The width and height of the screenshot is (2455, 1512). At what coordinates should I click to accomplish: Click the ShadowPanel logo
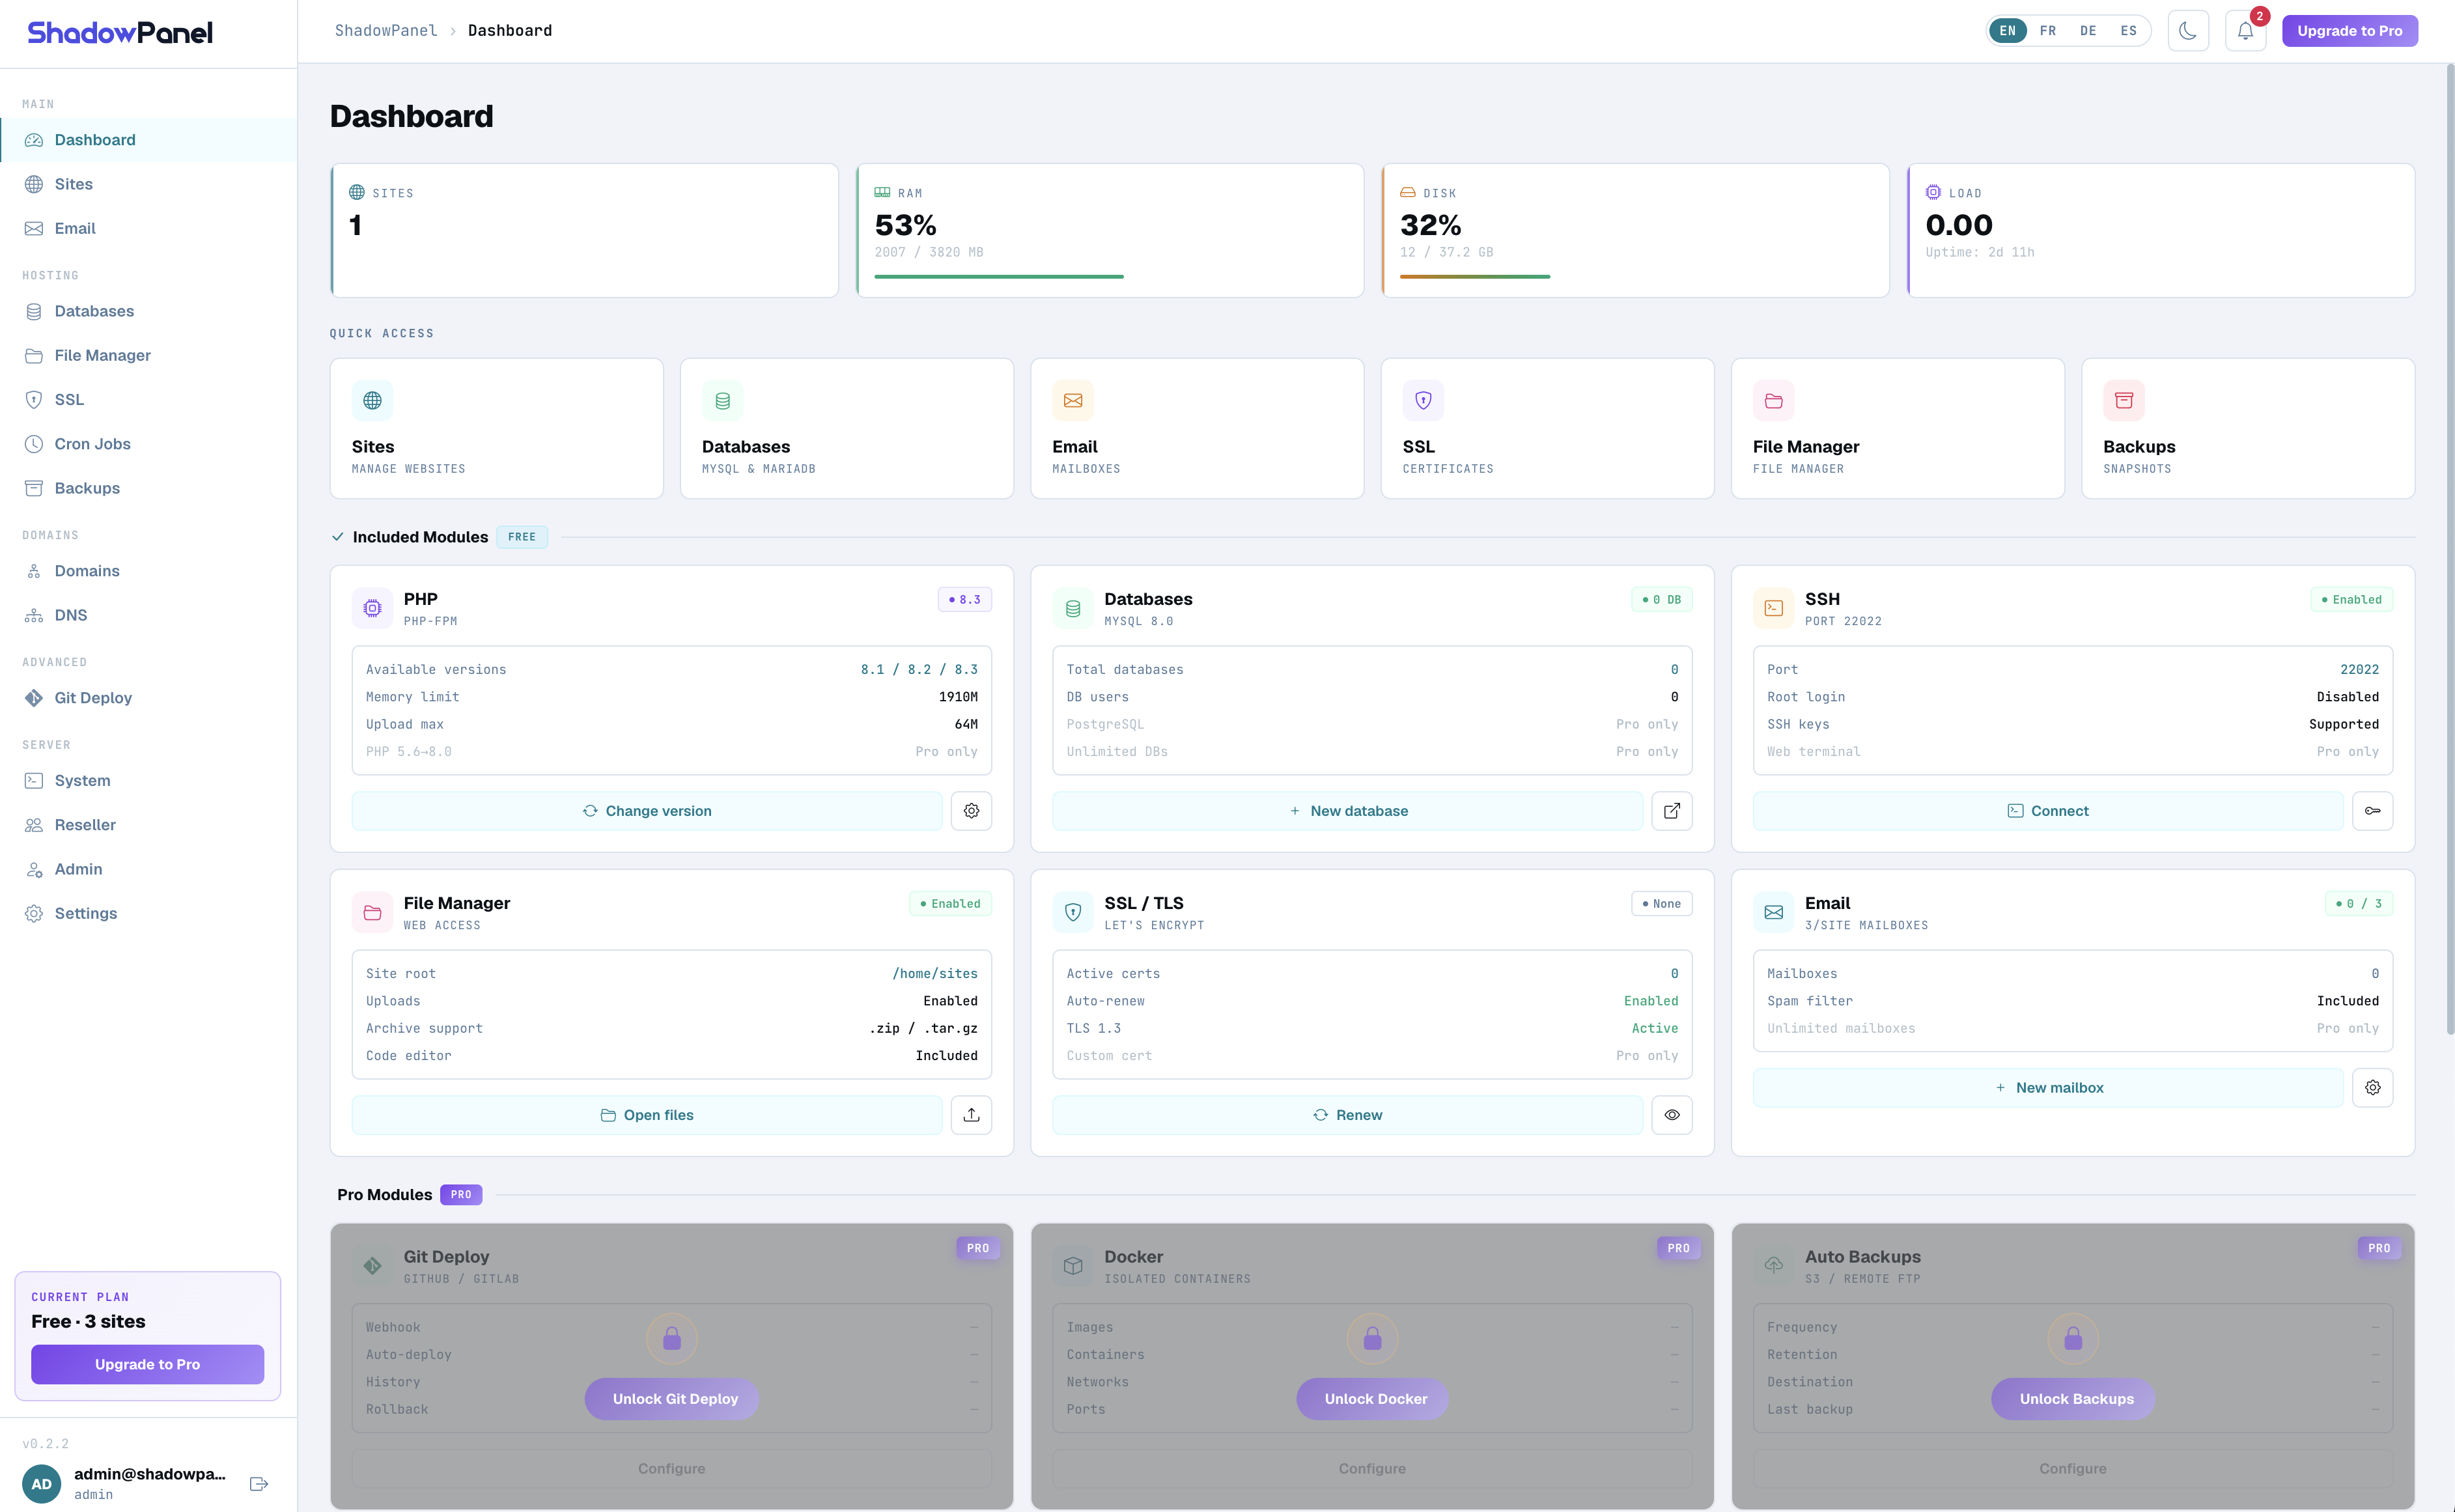tap(120, 33)
